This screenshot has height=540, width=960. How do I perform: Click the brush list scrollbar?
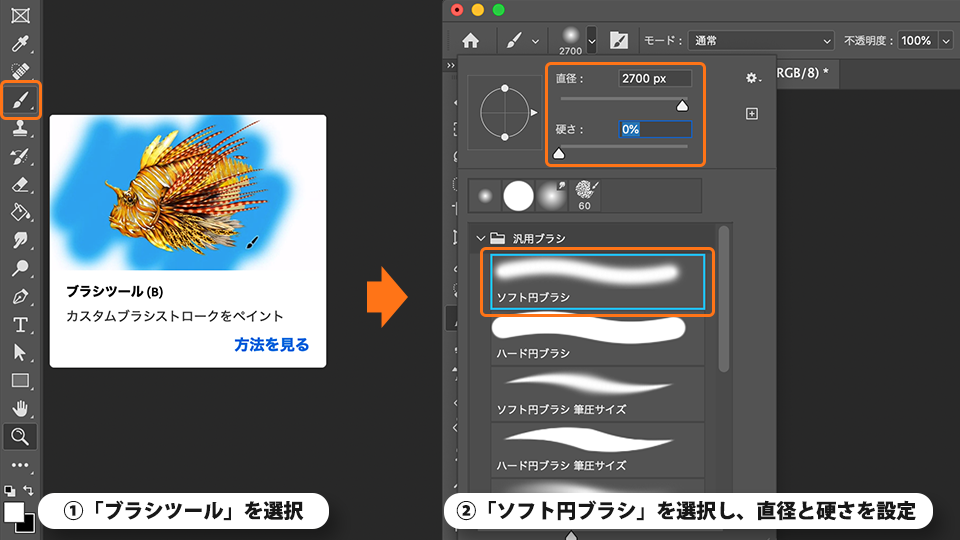pyautogui.click(x=724, y=299)
